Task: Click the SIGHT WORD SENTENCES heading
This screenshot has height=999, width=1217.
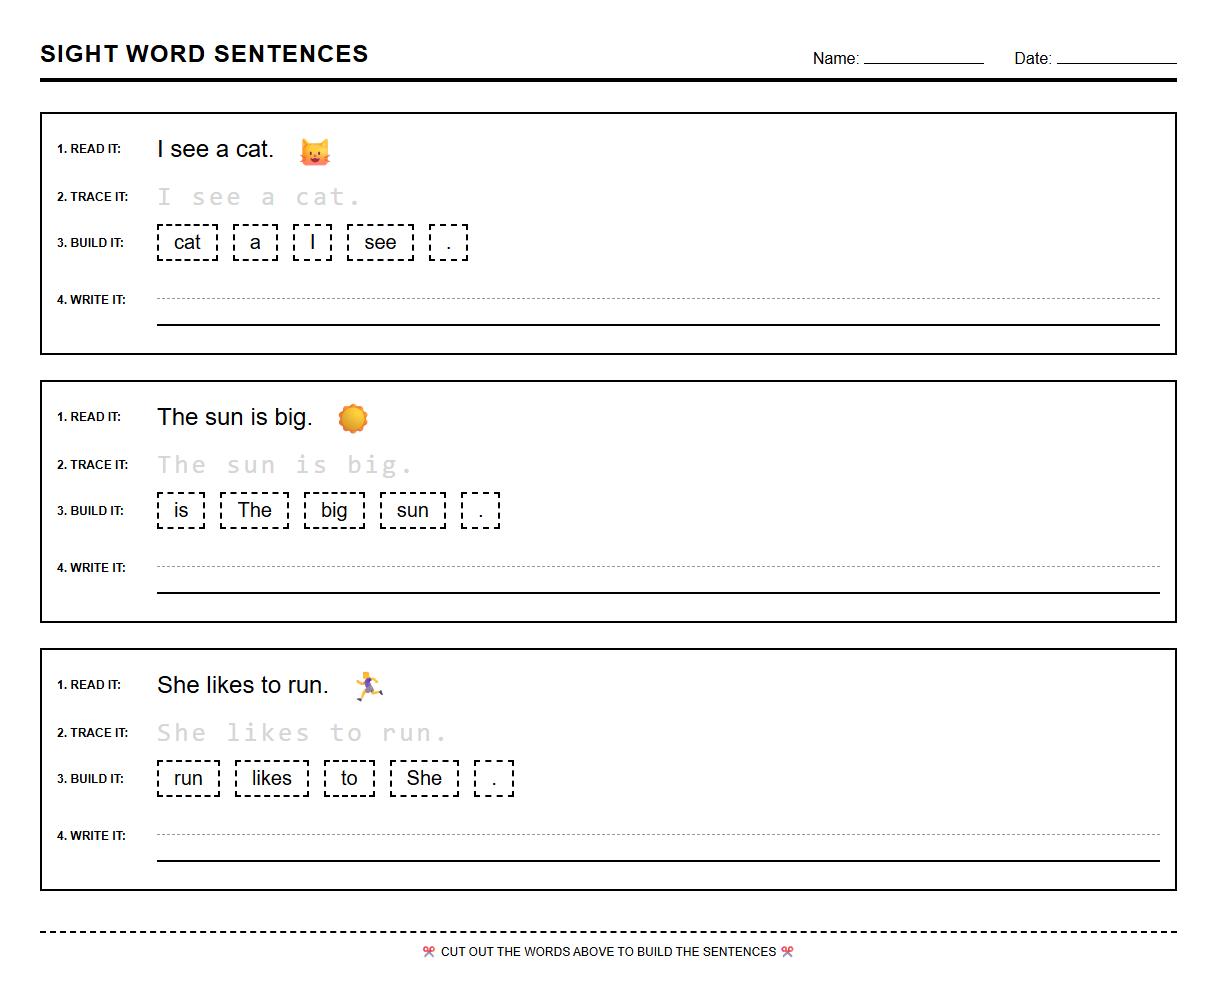Action: pyautogui.click(x=203, y=54)
